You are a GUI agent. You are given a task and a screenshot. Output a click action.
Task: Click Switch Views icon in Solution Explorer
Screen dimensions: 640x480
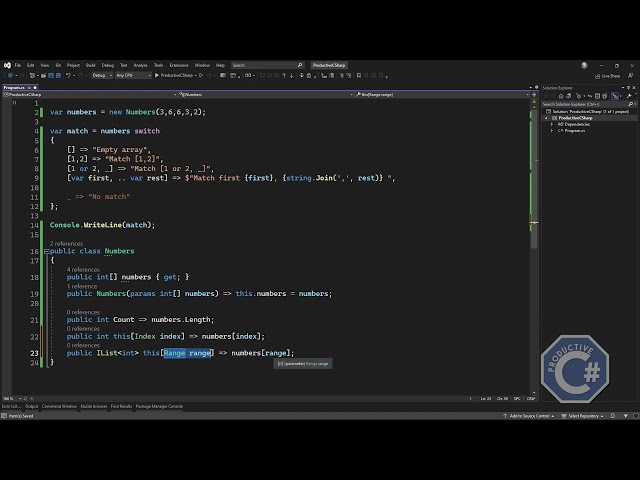(569, 96)
